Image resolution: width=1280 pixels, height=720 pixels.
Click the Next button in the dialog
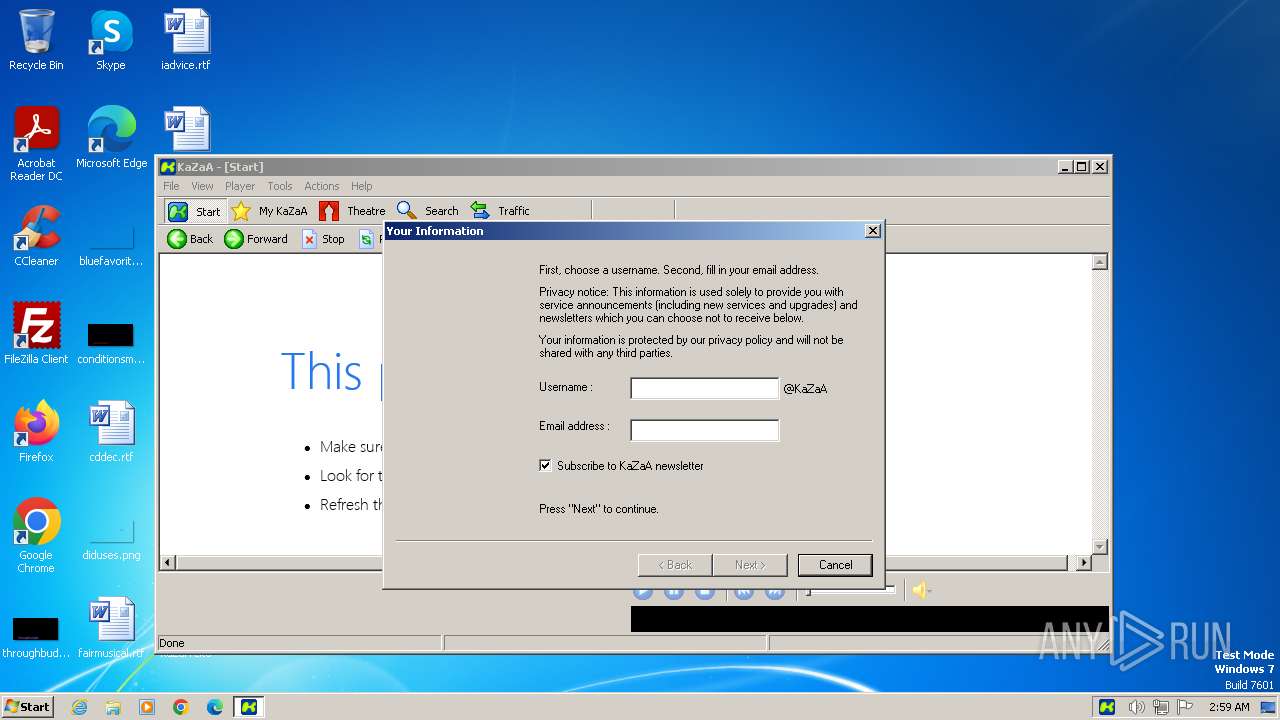[x=750, y=565]
